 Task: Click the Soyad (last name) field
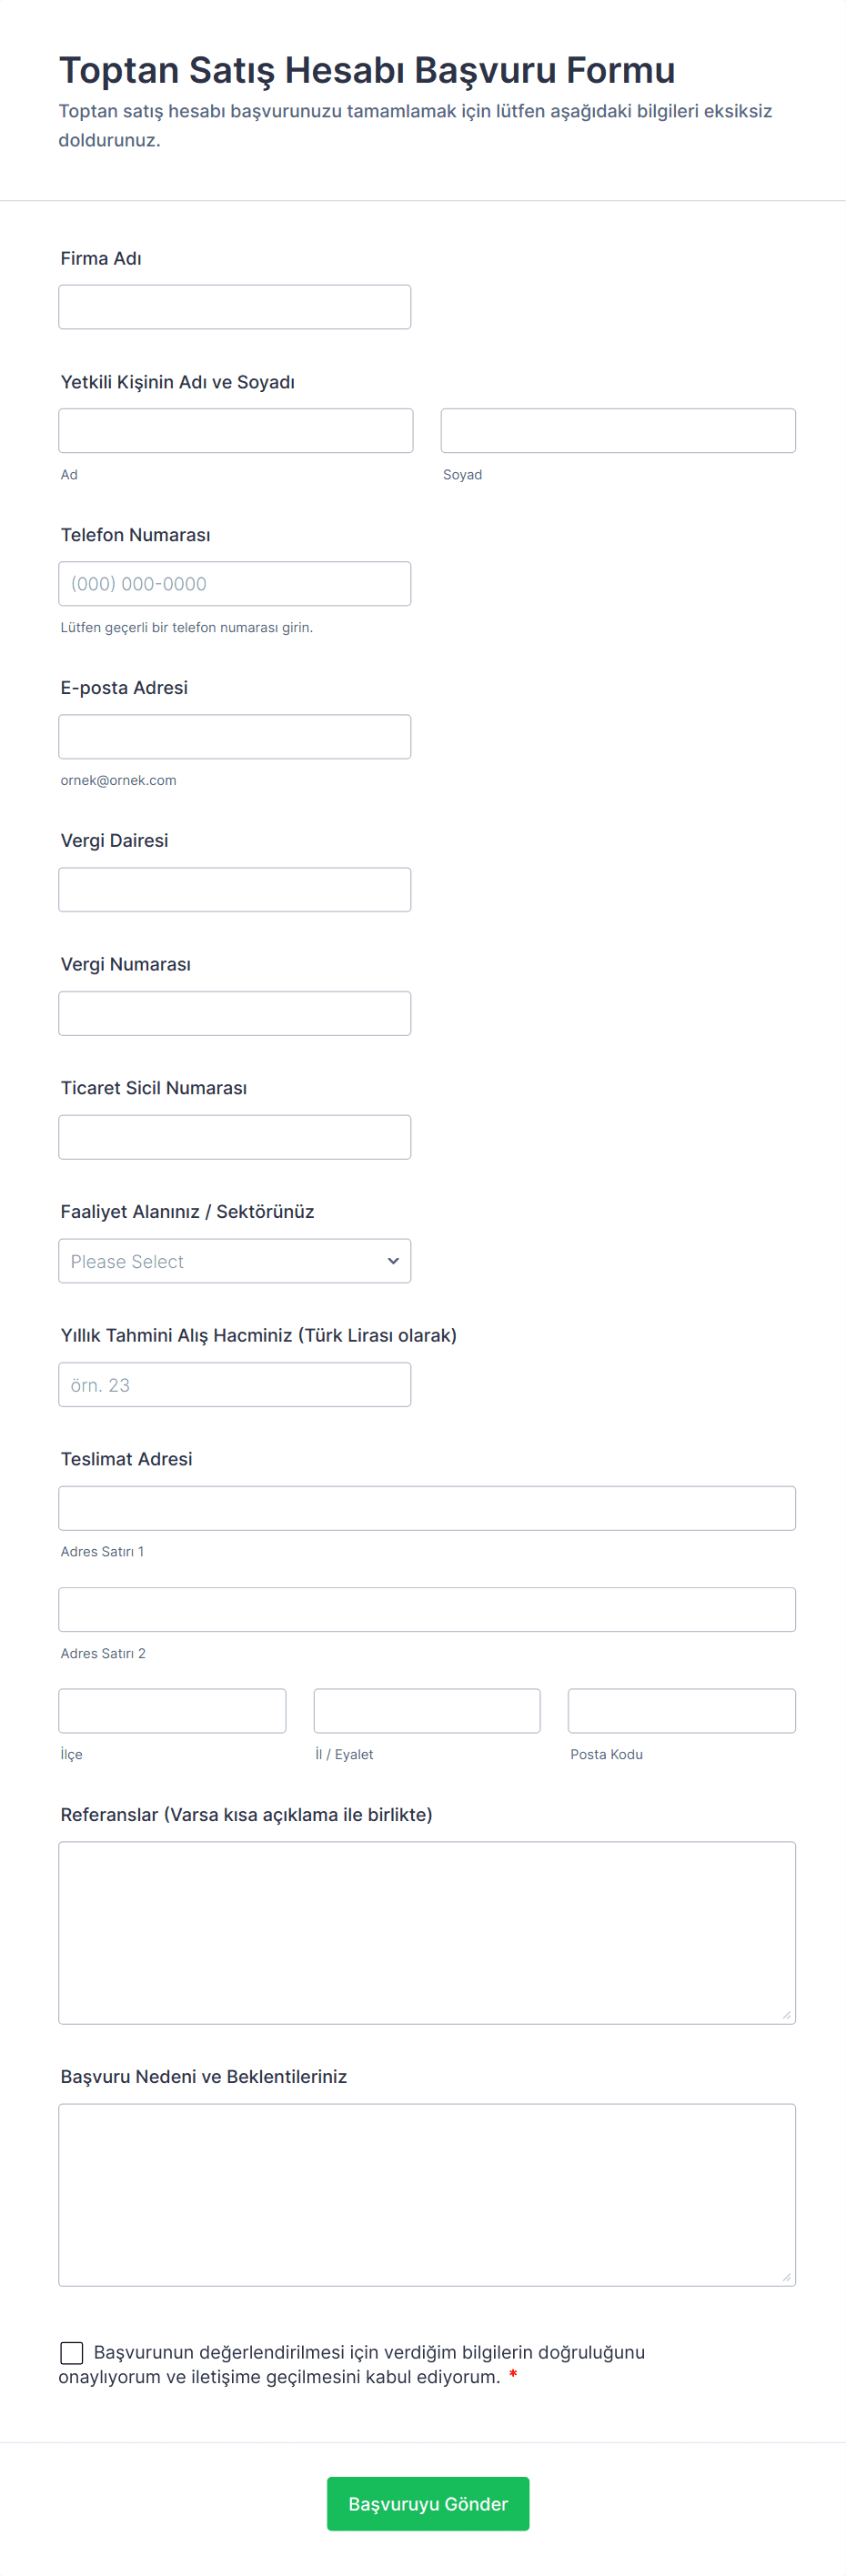(617, 431)
